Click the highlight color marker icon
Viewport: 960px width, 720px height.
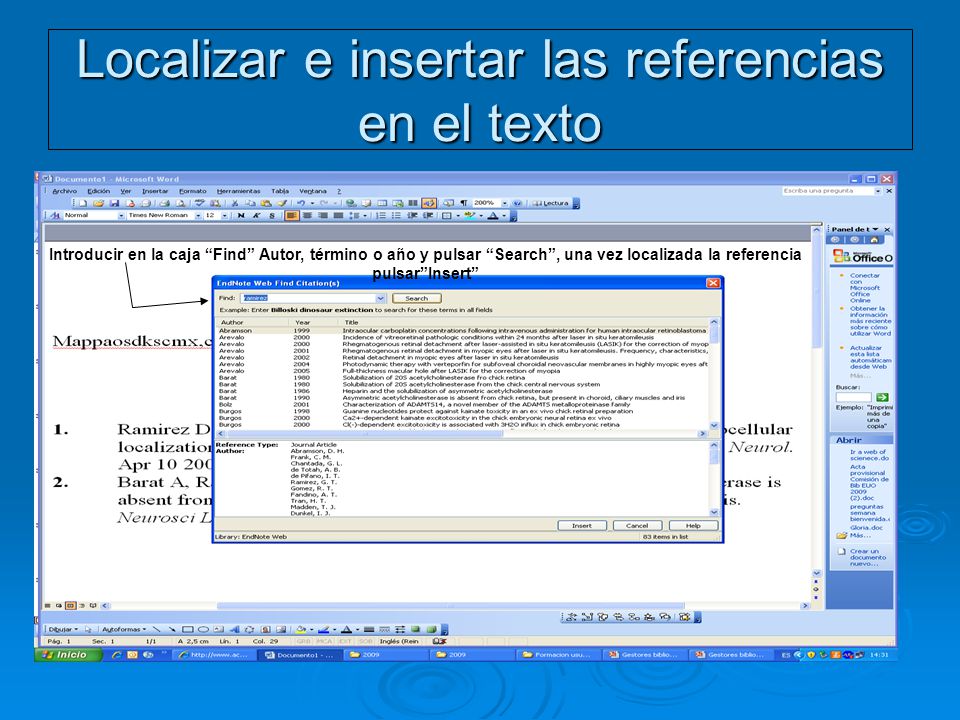(470, 216)
